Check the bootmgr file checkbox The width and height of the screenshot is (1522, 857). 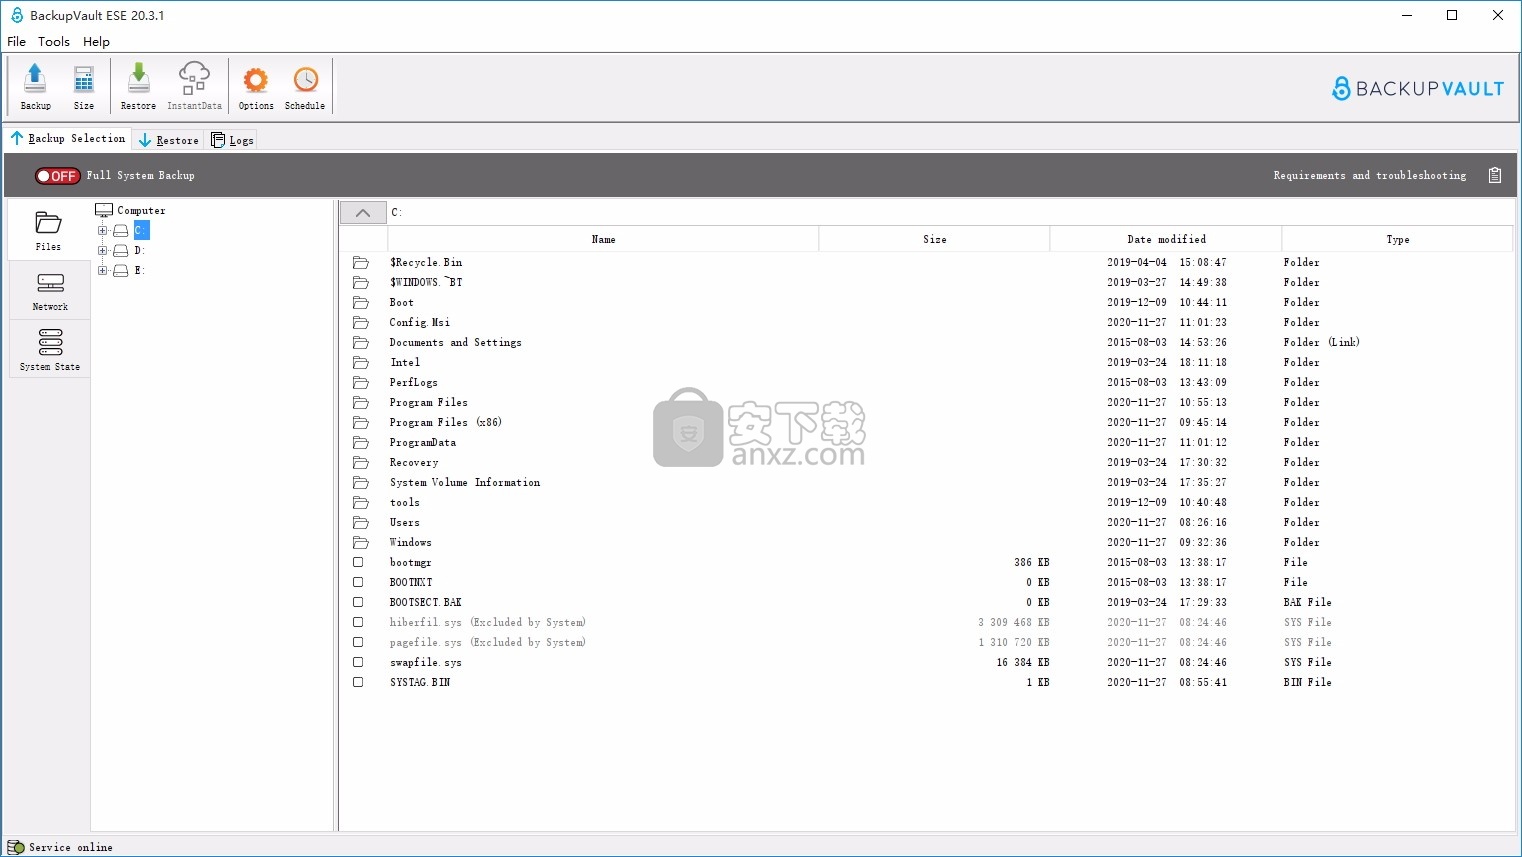pos(358,562)
